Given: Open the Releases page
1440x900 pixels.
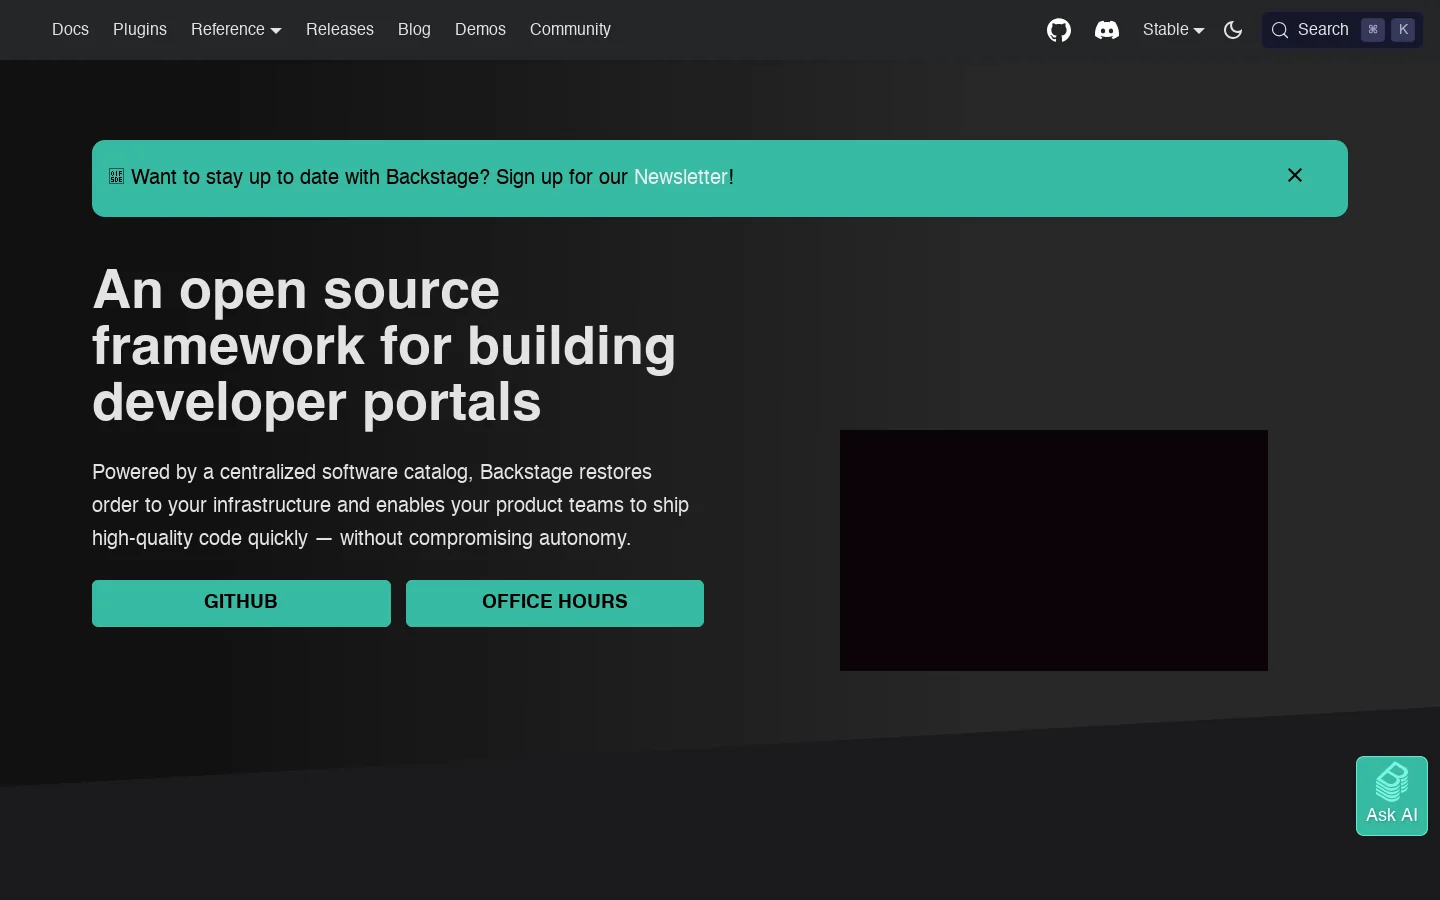Looking at the screenshot, I should tap(340, 30).
